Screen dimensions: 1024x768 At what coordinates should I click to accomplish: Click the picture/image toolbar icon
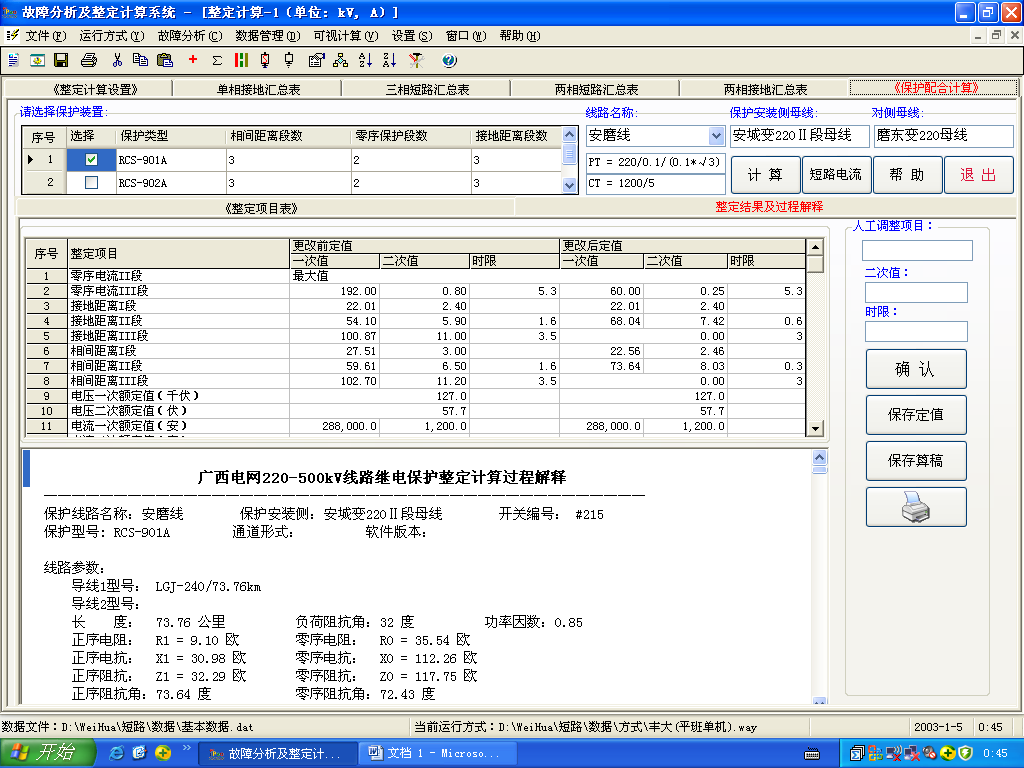click(x=37, y=61)
